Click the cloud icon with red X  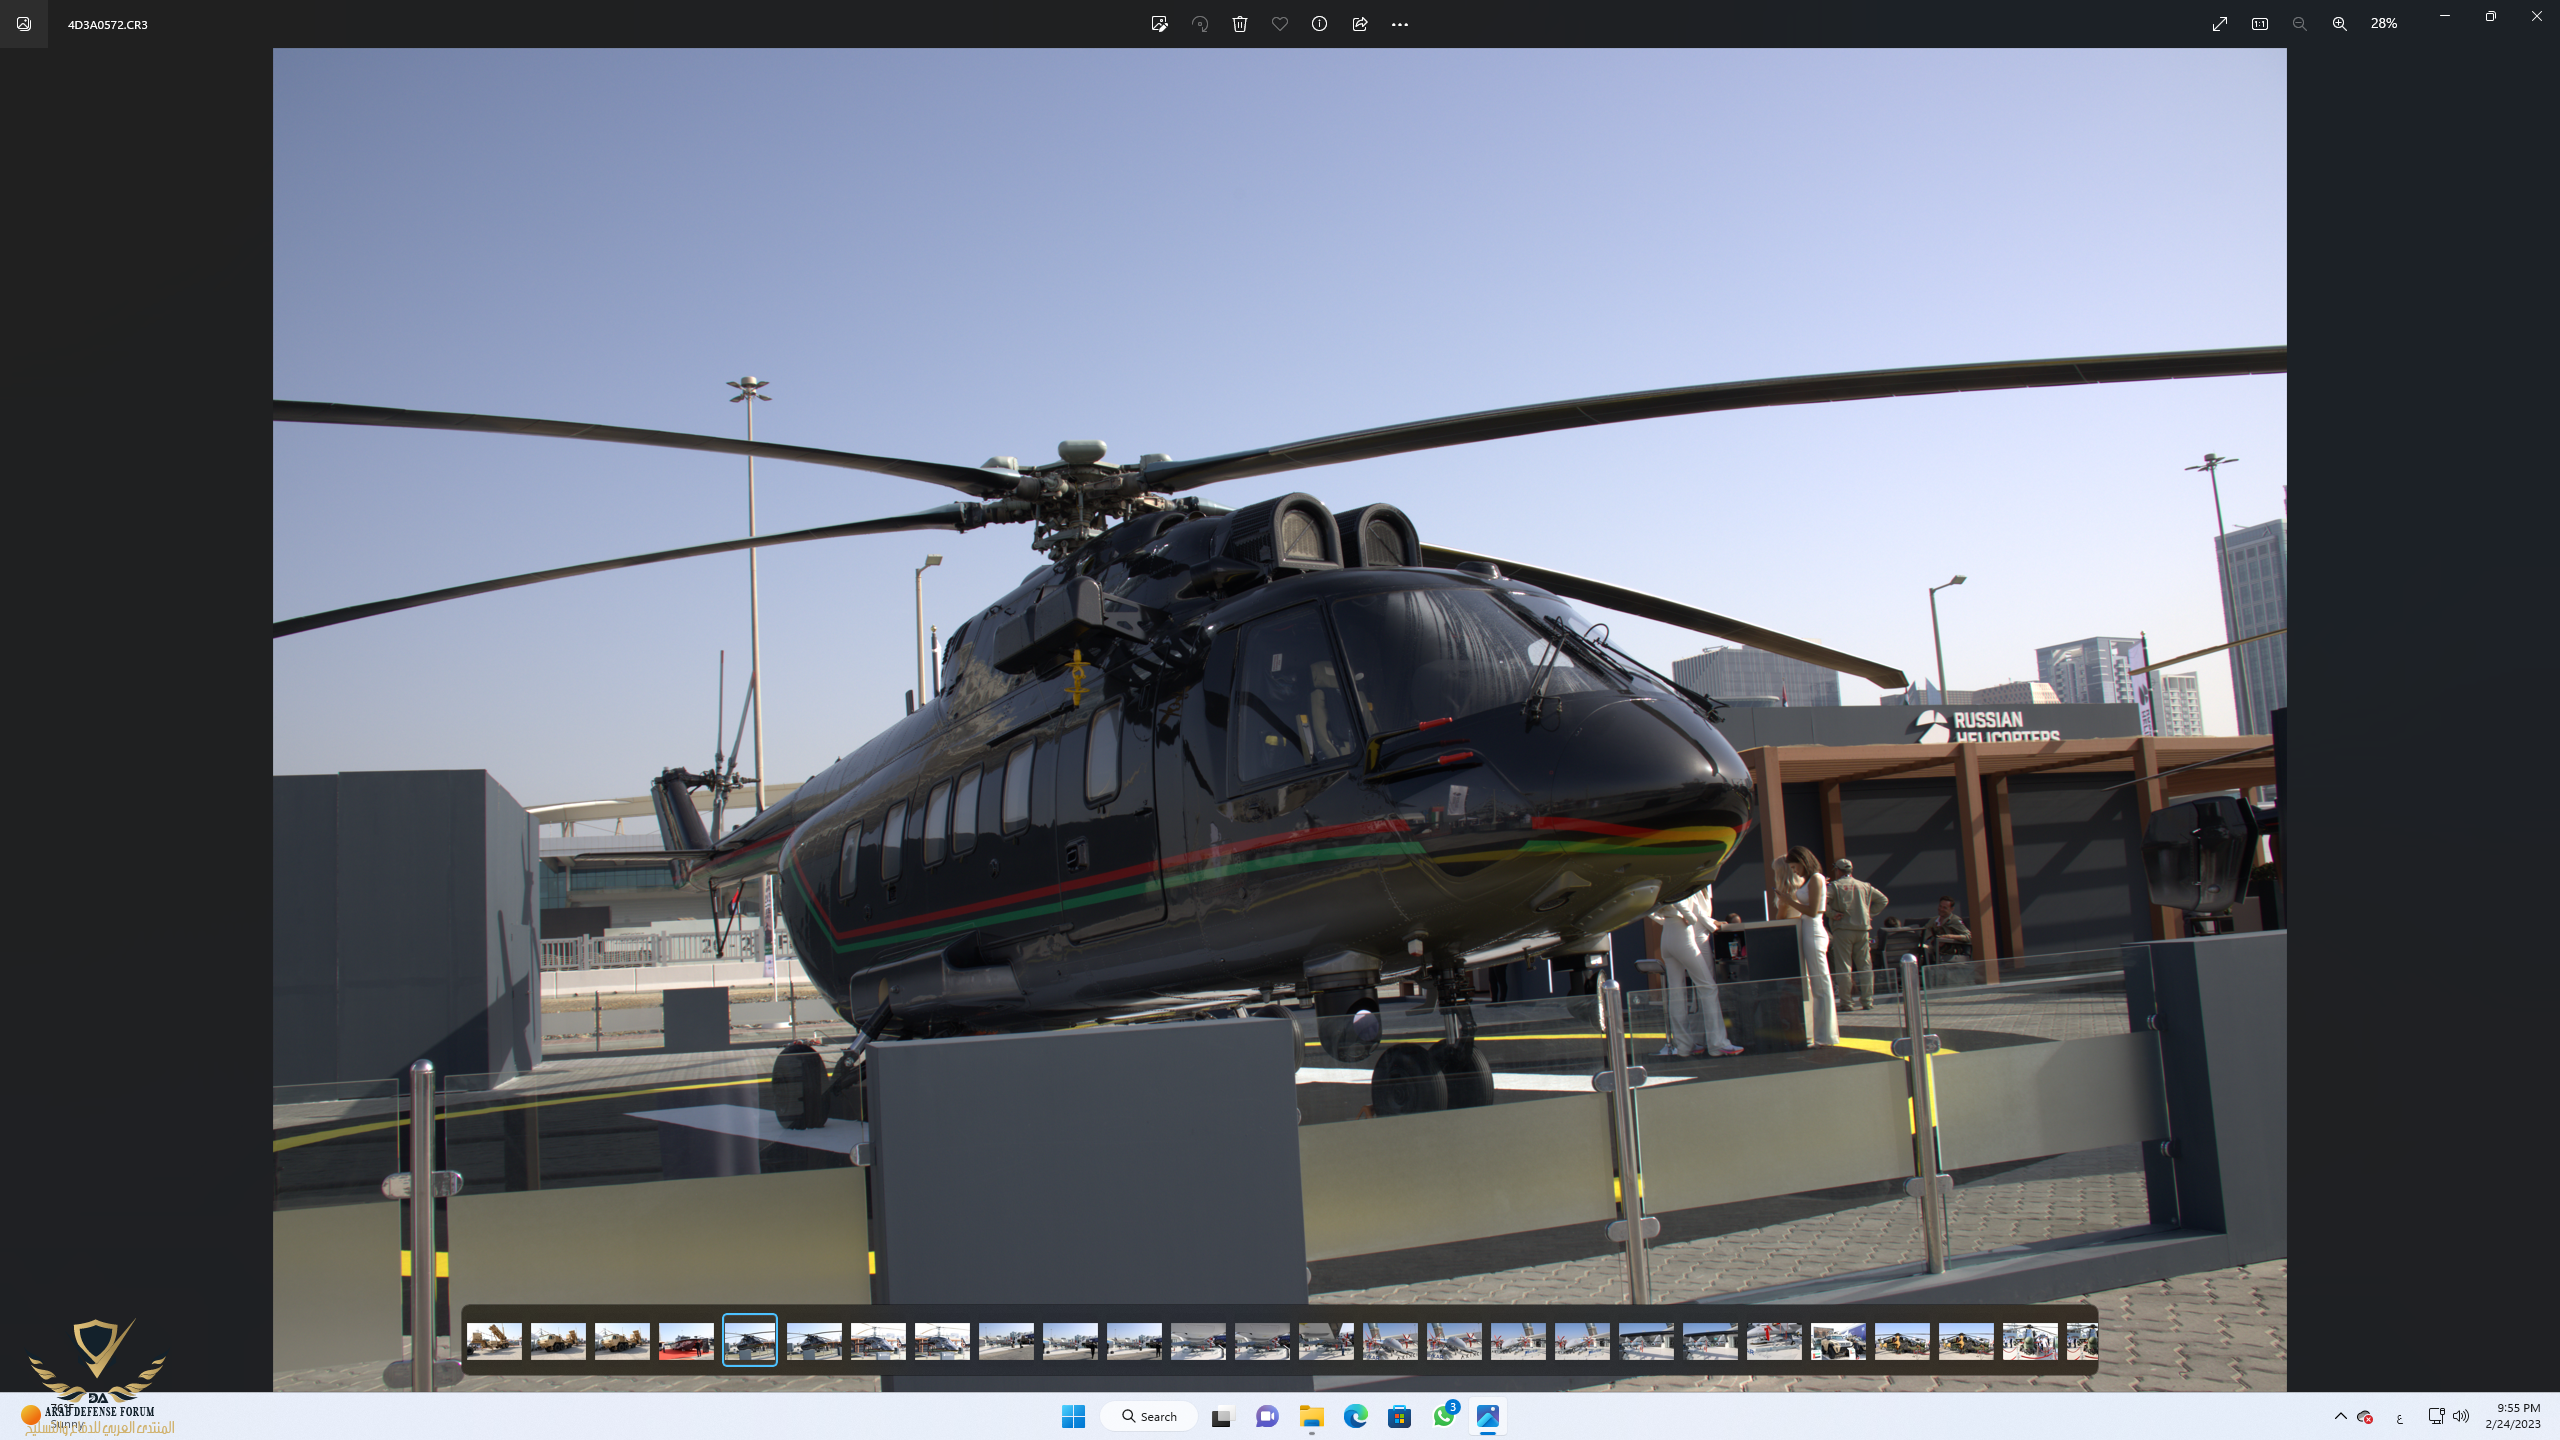pos(2365,1416)
